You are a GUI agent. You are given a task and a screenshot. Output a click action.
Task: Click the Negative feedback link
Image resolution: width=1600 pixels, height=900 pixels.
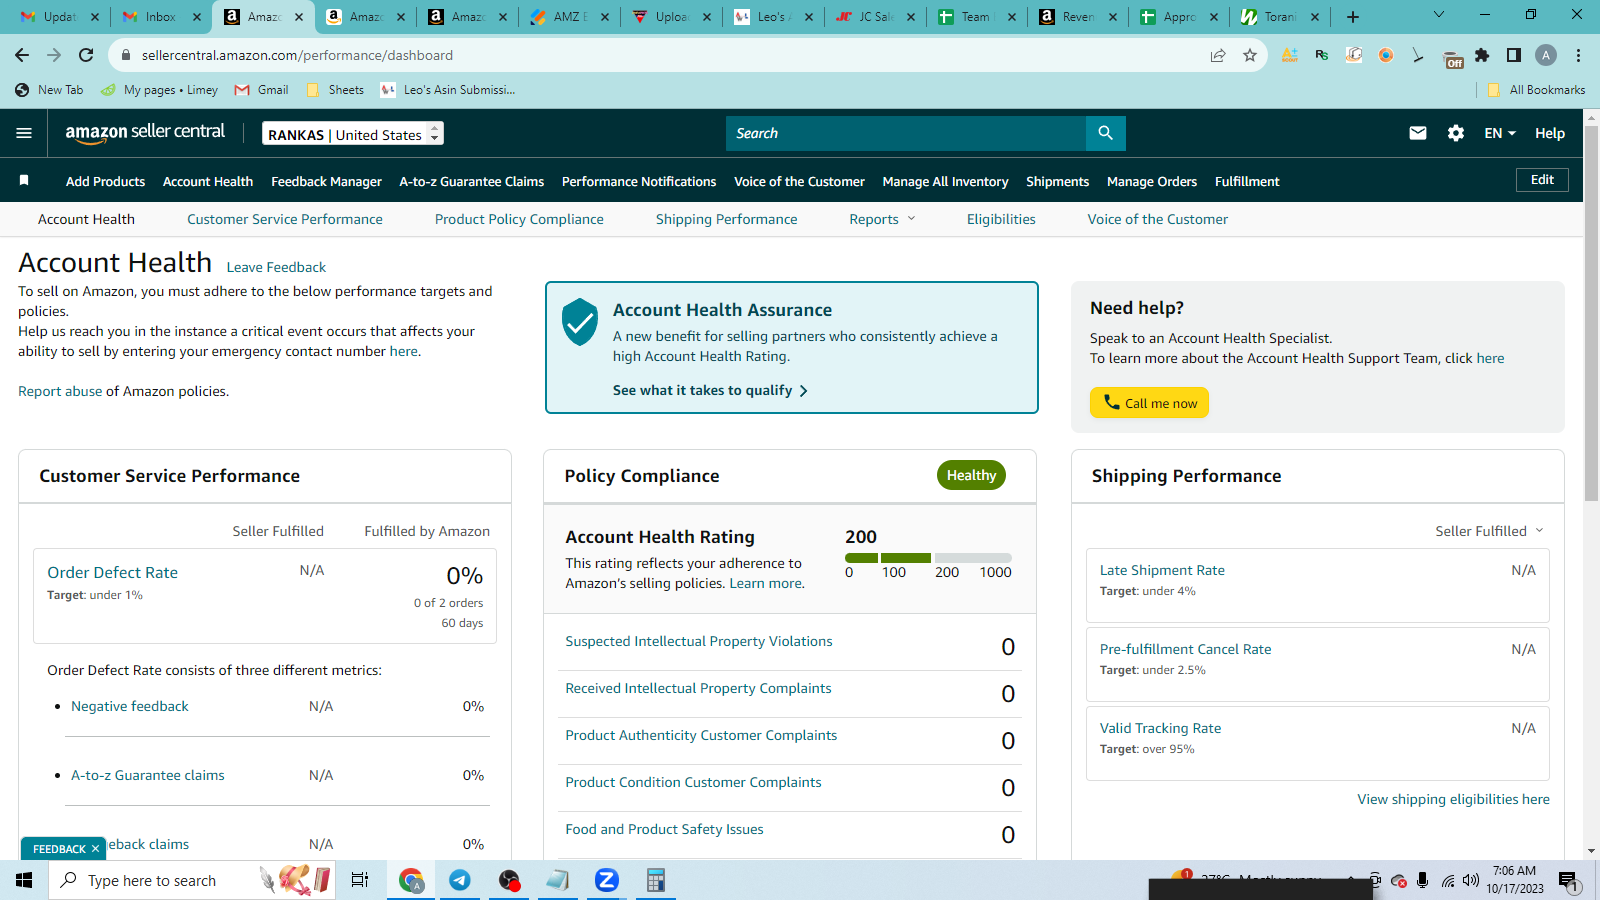coord(130,706)
